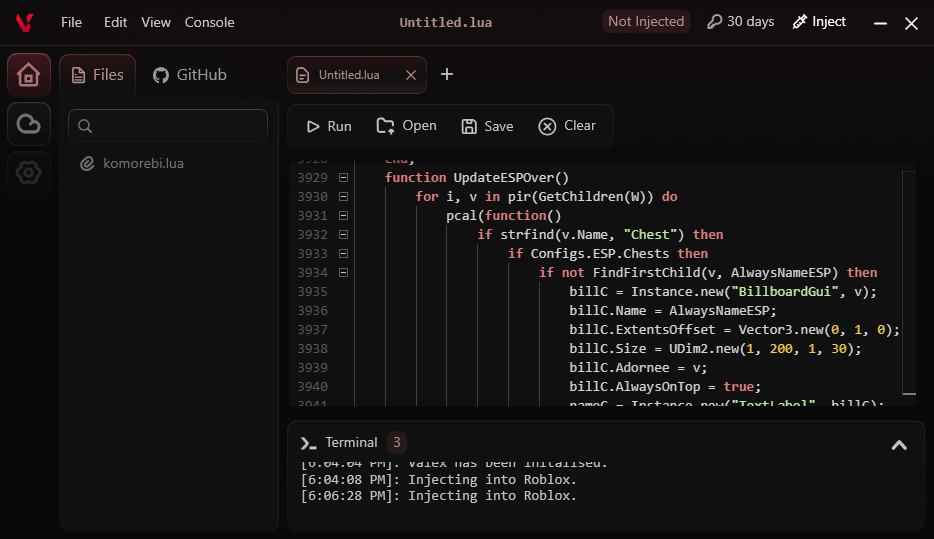Focus the file search field

(x=168, y=126)
